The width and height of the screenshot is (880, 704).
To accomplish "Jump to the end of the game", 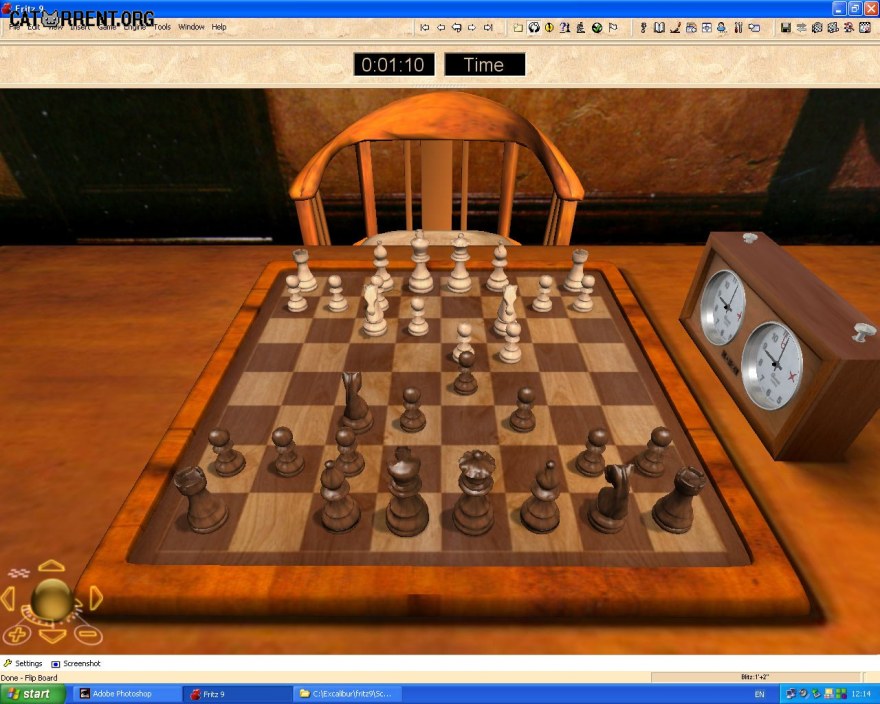I will (488, 27).
